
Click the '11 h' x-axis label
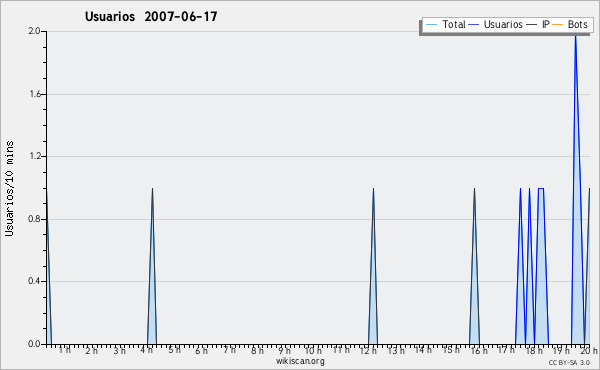tap(341, 350)
